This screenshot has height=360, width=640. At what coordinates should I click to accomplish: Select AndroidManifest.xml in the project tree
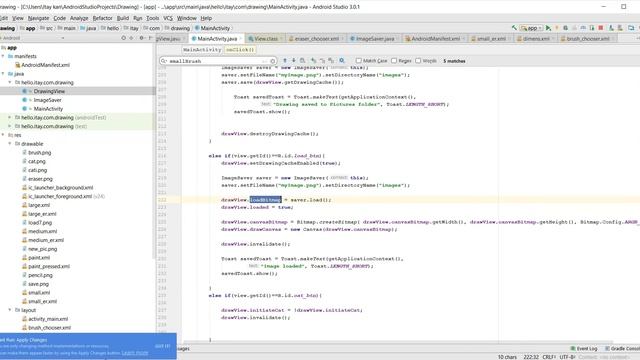click(45, 65)
